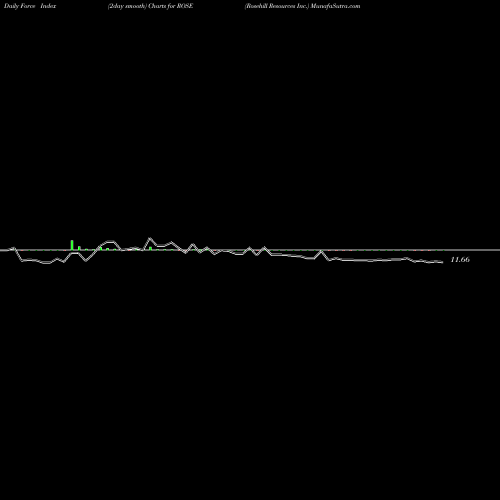Click the '(2day smooth) Charts for ROSE' label

pyautogui.click(x=150, y=6)
